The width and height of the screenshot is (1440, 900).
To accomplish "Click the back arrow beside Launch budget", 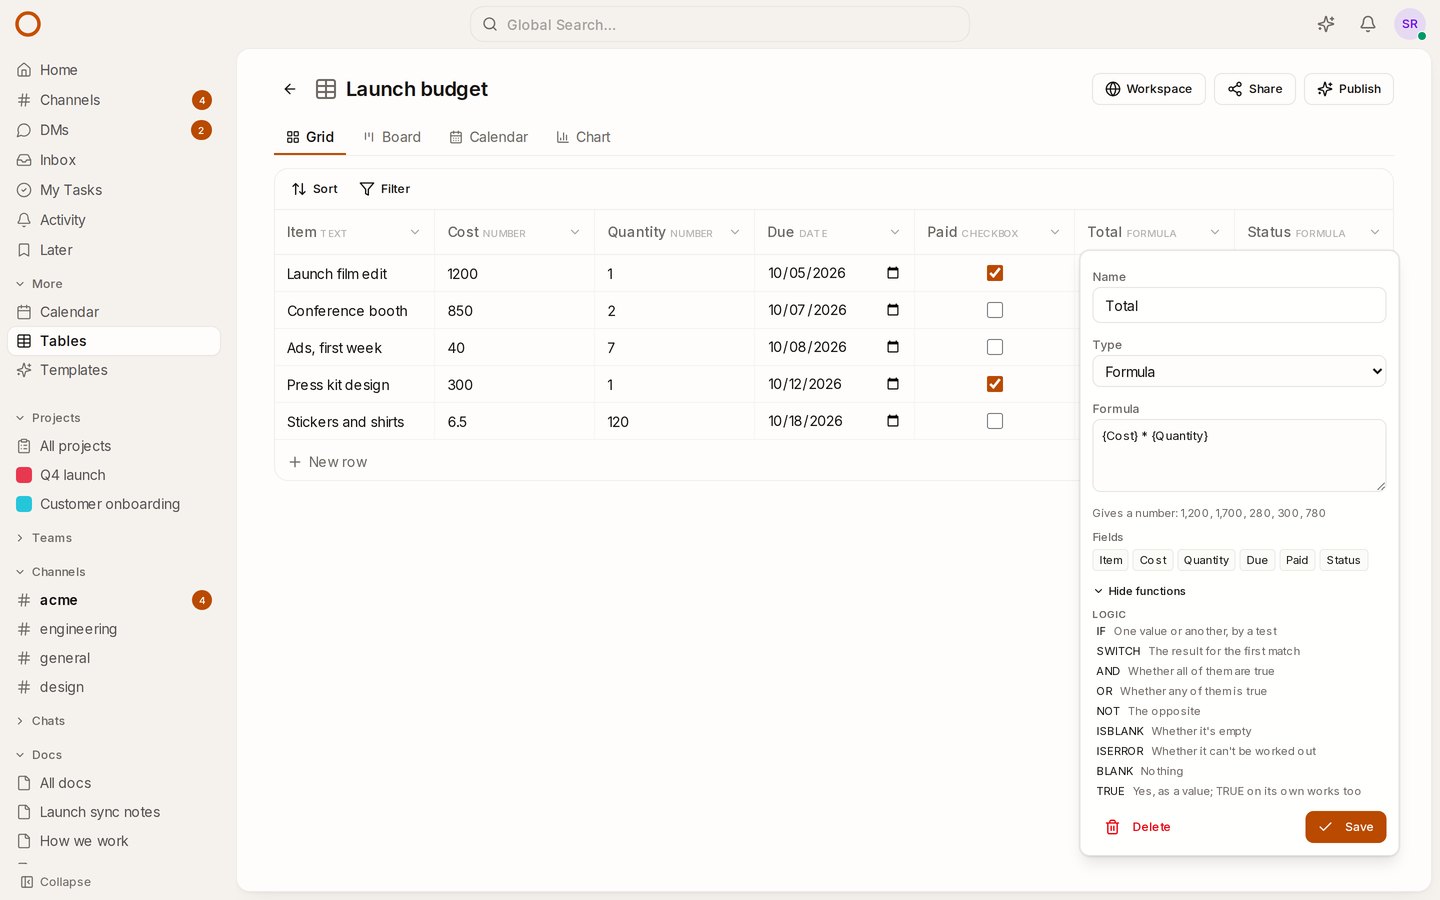I will coord(290,89).
